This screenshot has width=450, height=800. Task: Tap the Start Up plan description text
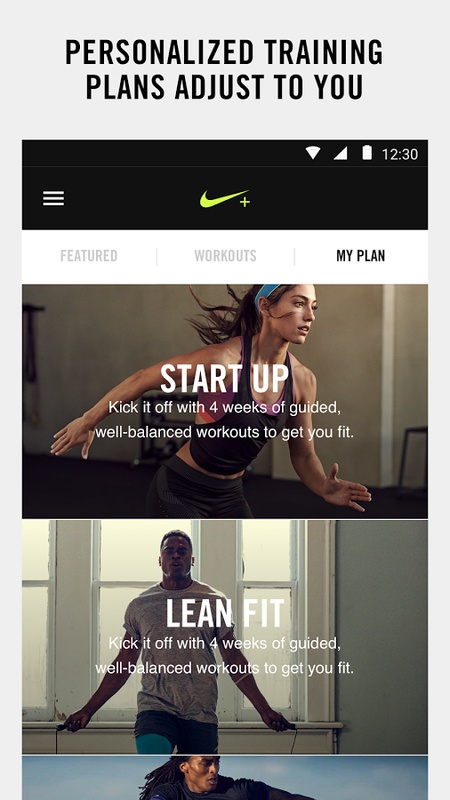click(224, 420)
